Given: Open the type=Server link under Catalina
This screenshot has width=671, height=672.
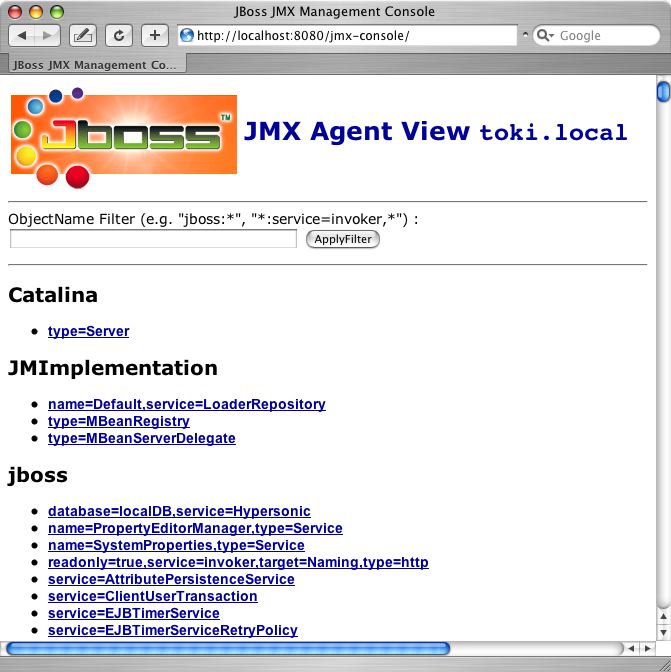Looking at the screenshot, I should pos(88,331).
